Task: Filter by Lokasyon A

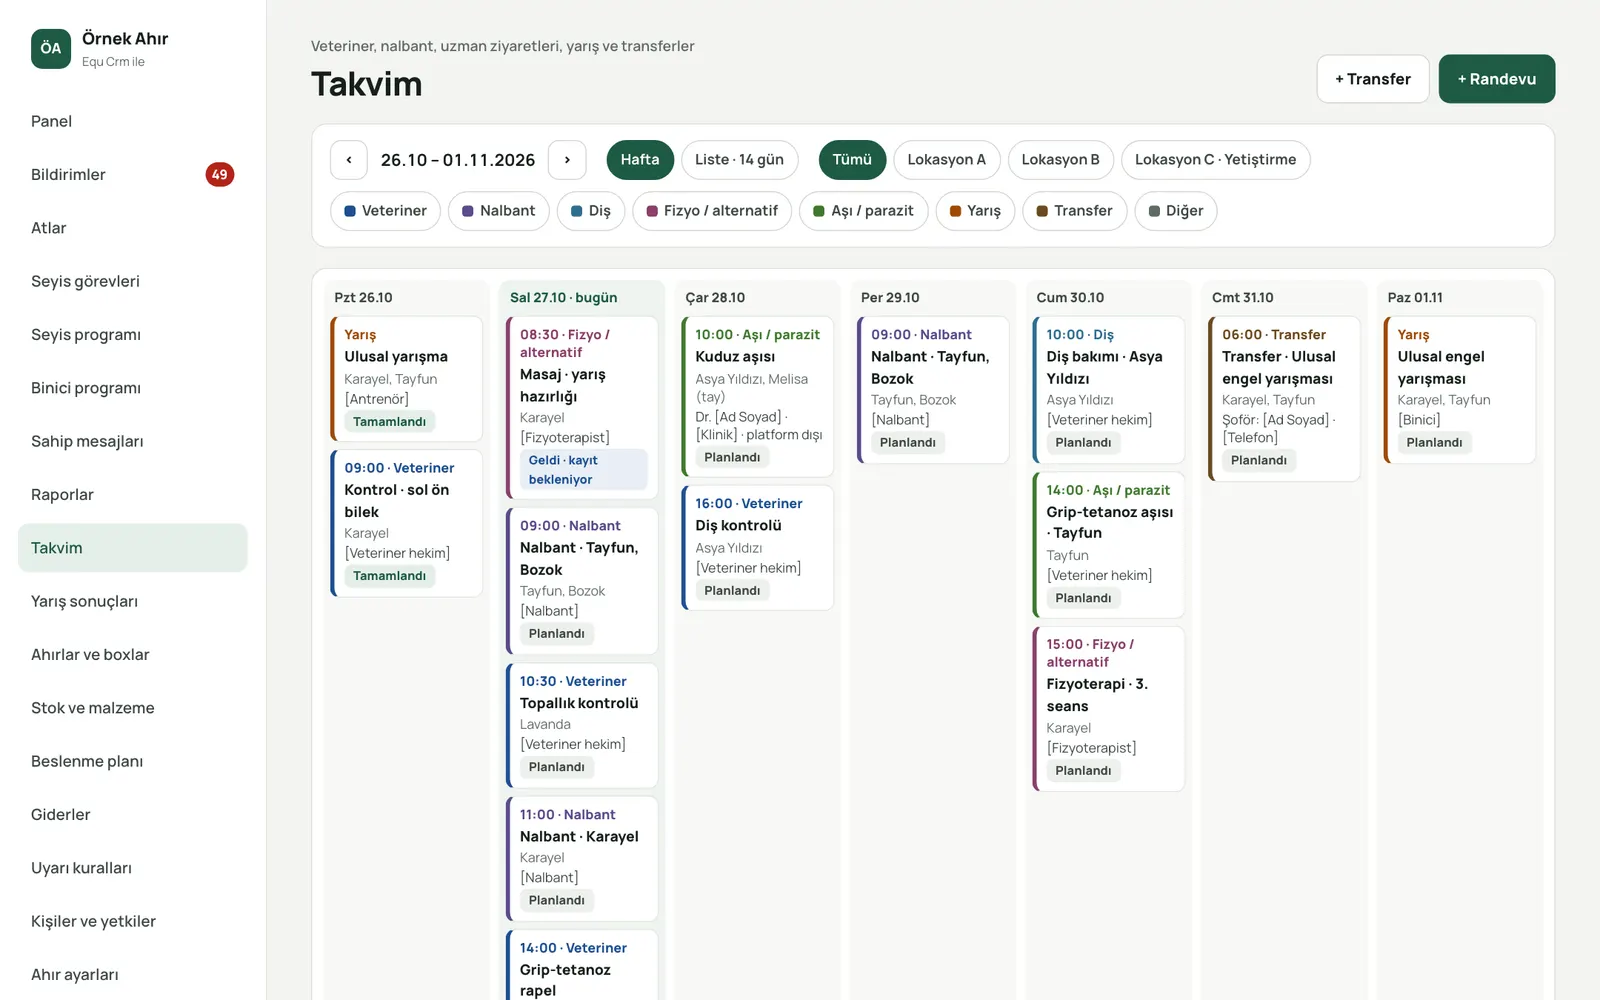Action: [x=946, y=160]
